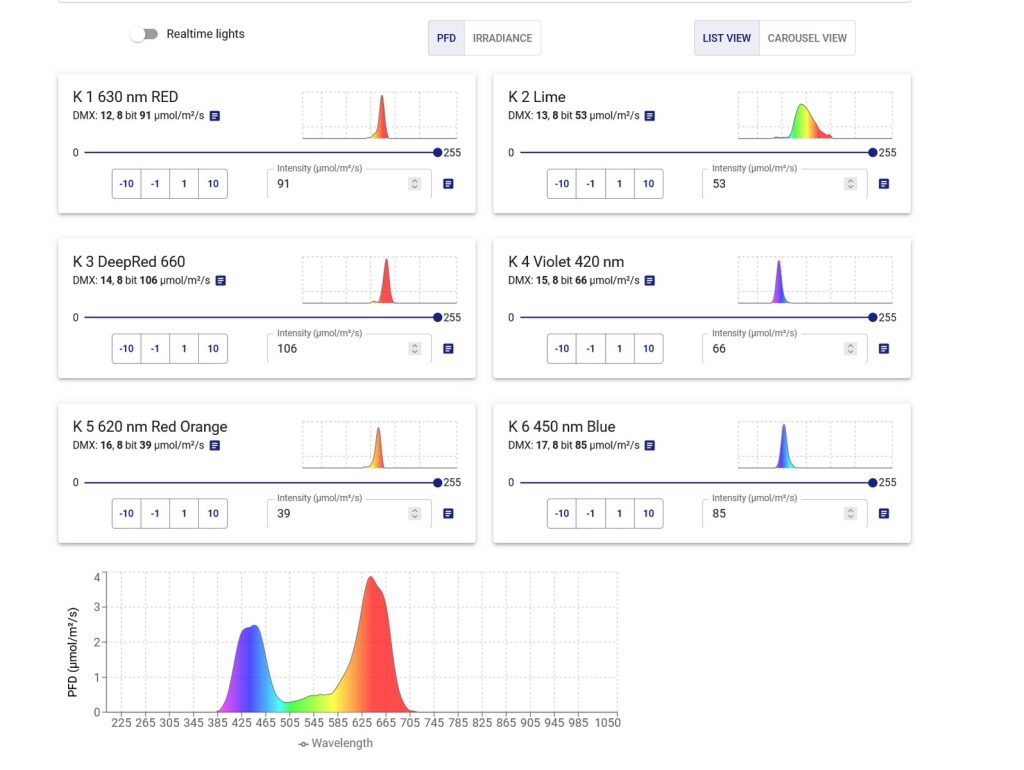Click the icon right of K 4 intensity field
Screen dimensions: 1024x770
point(884,349)
